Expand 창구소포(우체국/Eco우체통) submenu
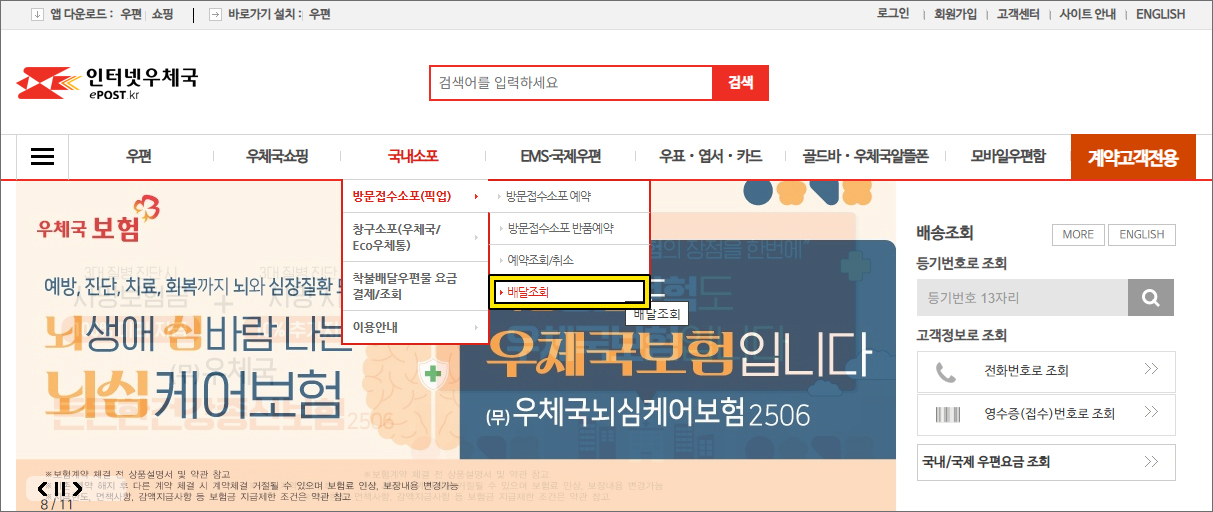1213x512 pixels. point(415,237)
